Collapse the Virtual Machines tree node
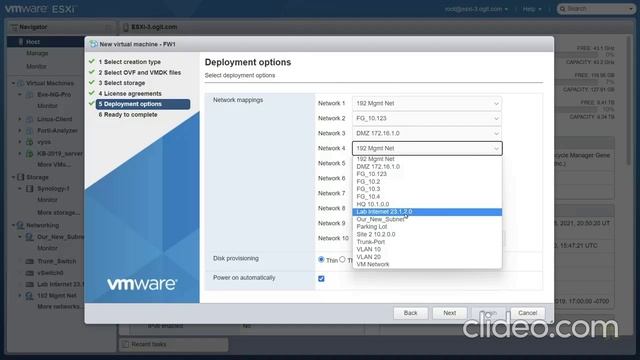The height and width of the screenshot is (360, 640). tap(13, 83)
